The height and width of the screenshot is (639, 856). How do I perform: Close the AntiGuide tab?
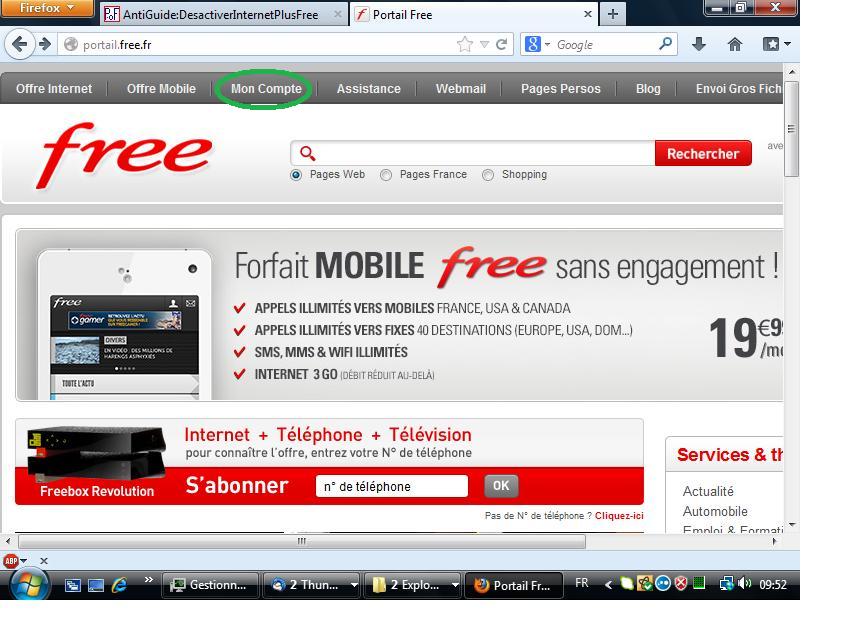(x=338, y=14)
